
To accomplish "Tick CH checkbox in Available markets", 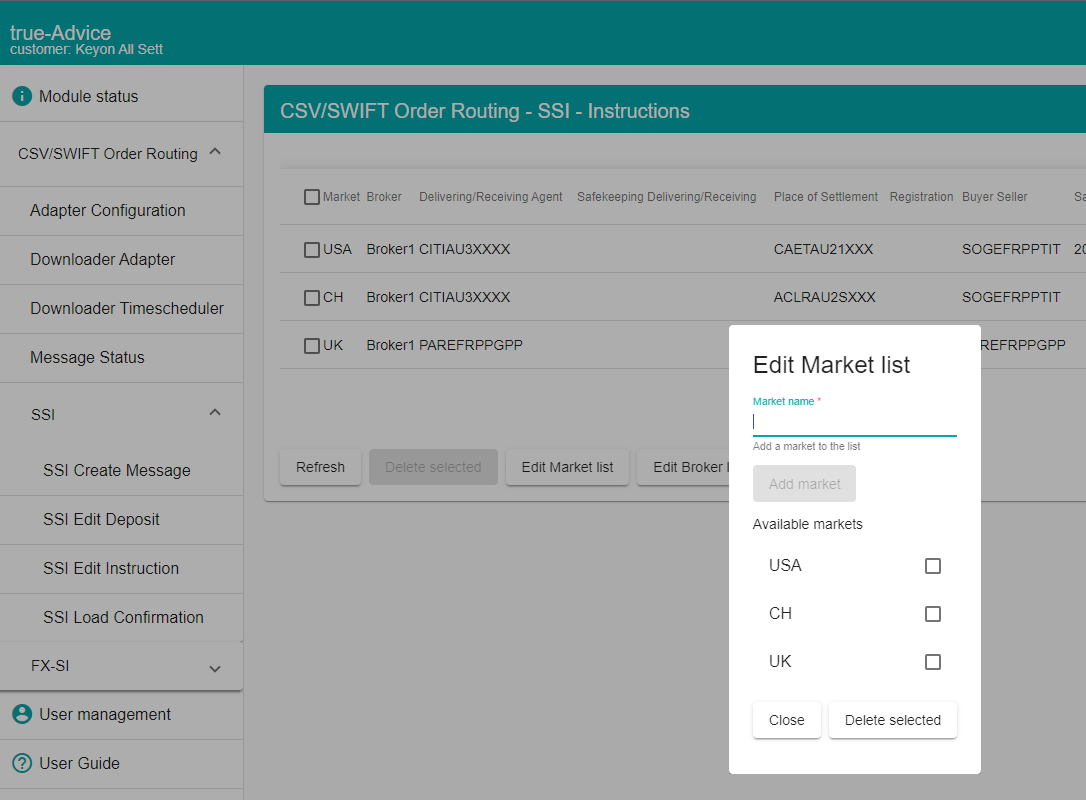I will (x=933, y=614).
